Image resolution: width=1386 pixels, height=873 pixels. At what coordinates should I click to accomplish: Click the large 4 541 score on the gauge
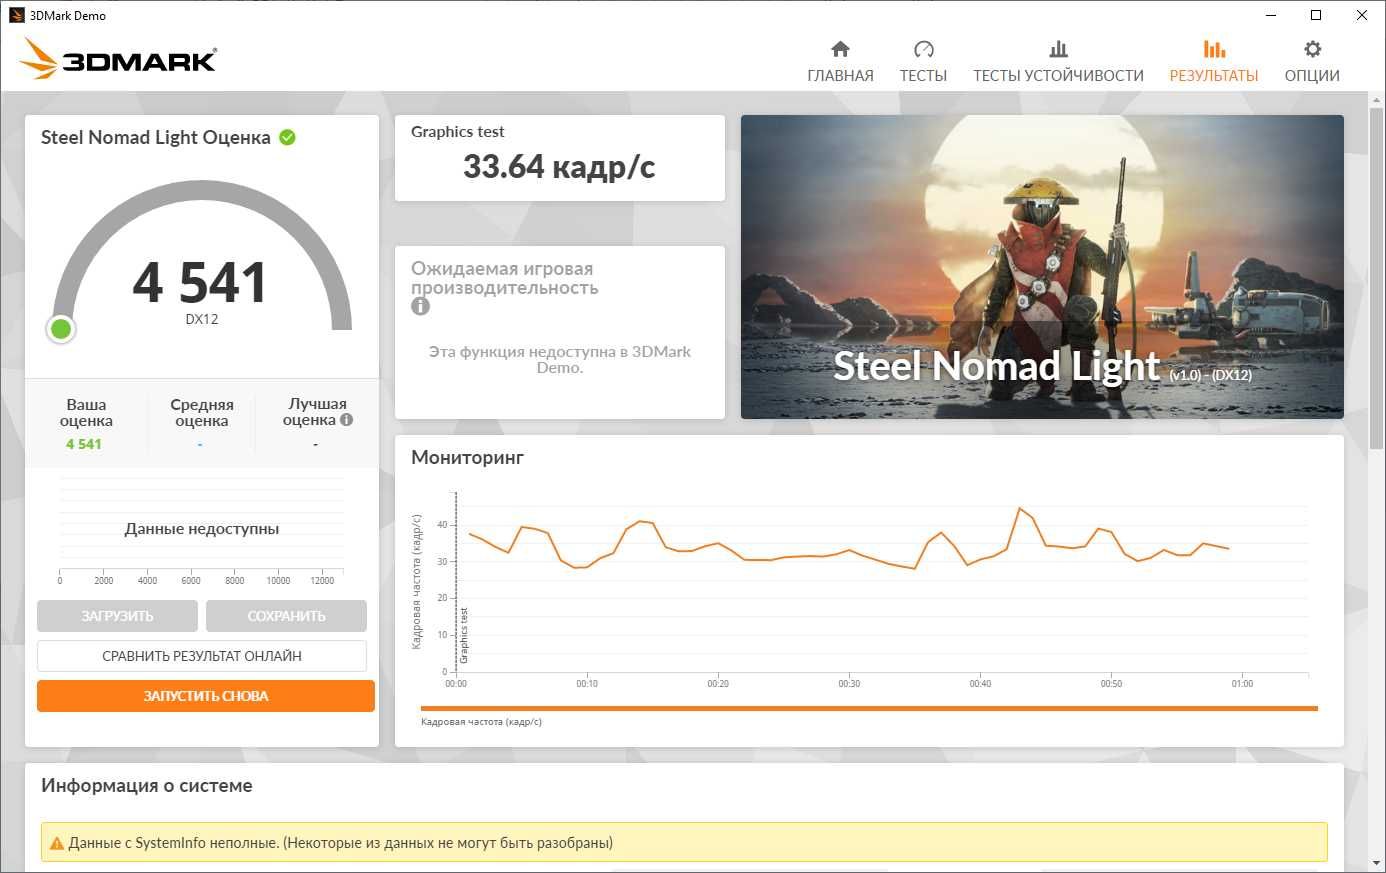pyautogui.click(x=201, y=282)
